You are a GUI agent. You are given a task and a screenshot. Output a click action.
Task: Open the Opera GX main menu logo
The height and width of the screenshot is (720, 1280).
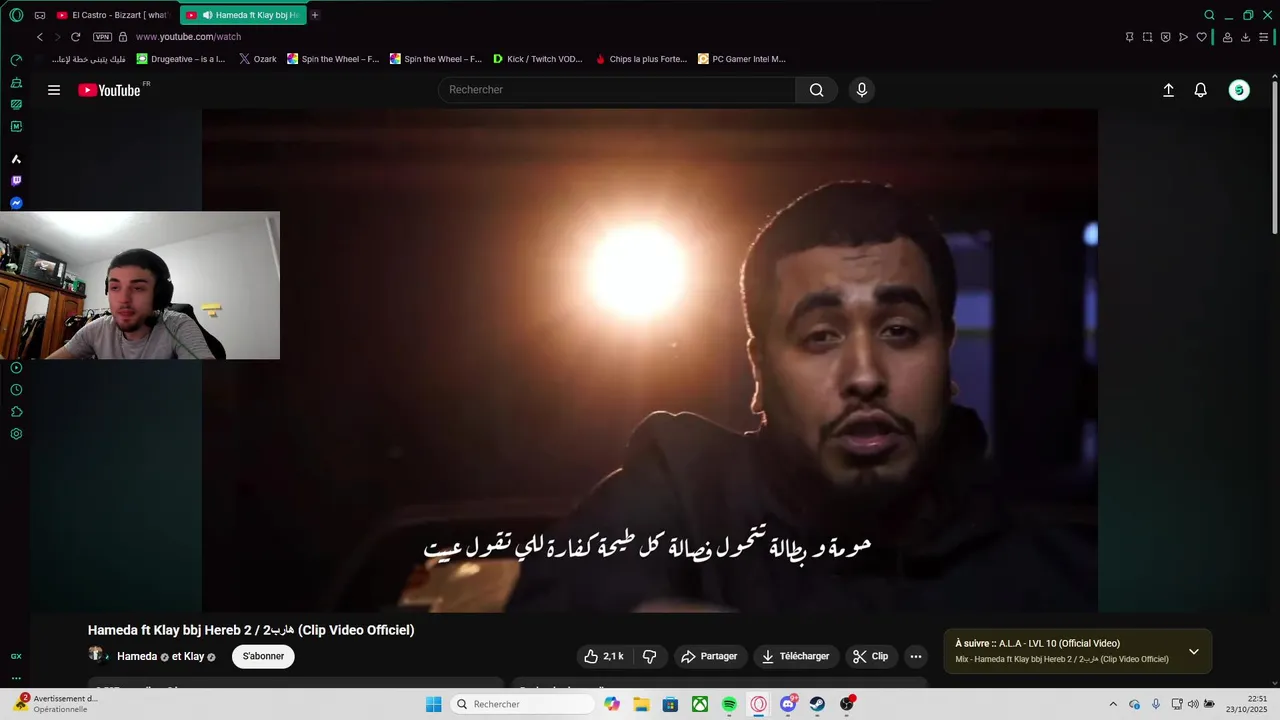pos(16,15)
